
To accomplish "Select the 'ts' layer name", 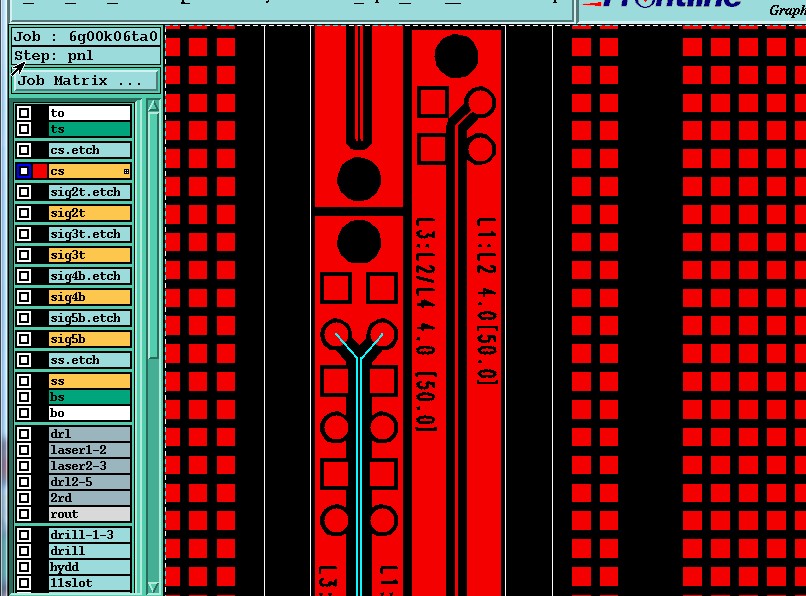I will click(89, 129).
